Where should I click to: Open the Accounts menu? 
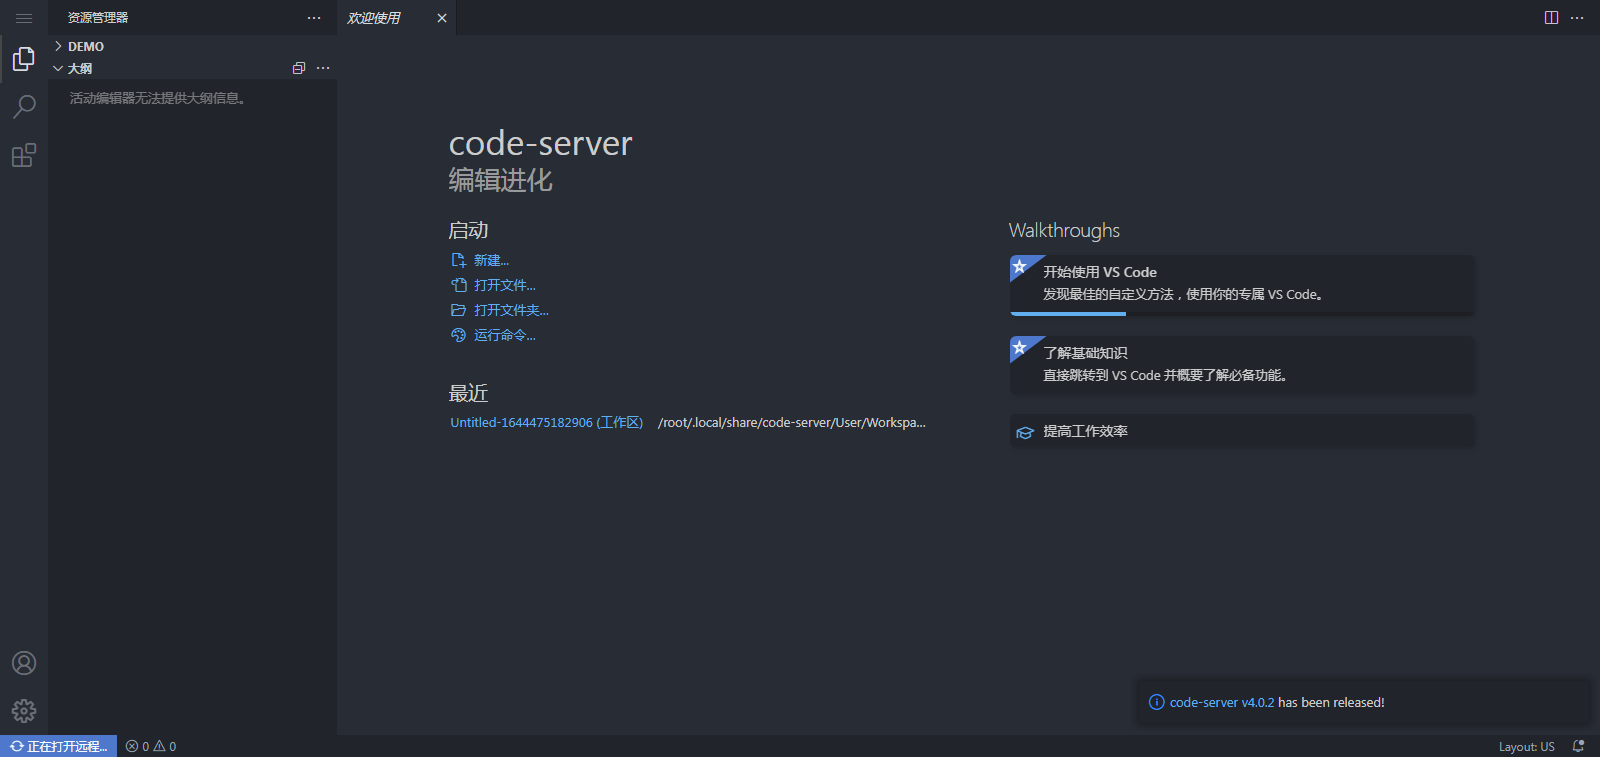(24, 663)
